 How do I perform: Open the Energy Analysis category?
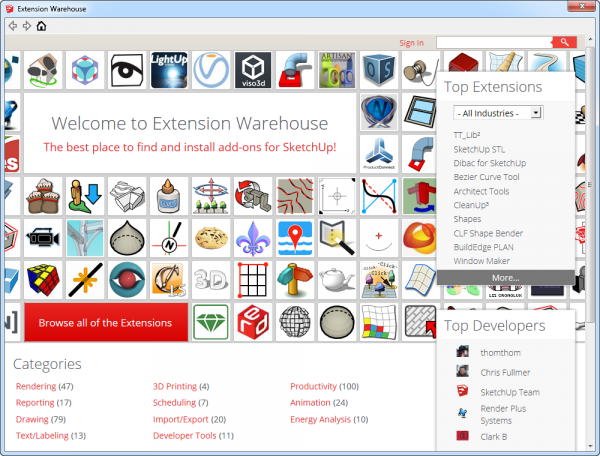pyautogui.click(x=320, y=419)
